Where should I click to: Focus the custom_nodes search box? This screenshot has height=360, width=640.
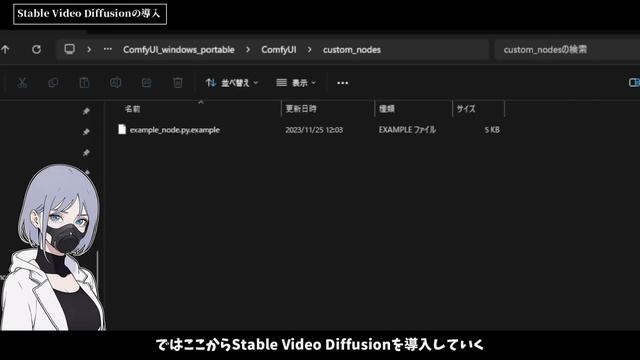click(567, 50)
